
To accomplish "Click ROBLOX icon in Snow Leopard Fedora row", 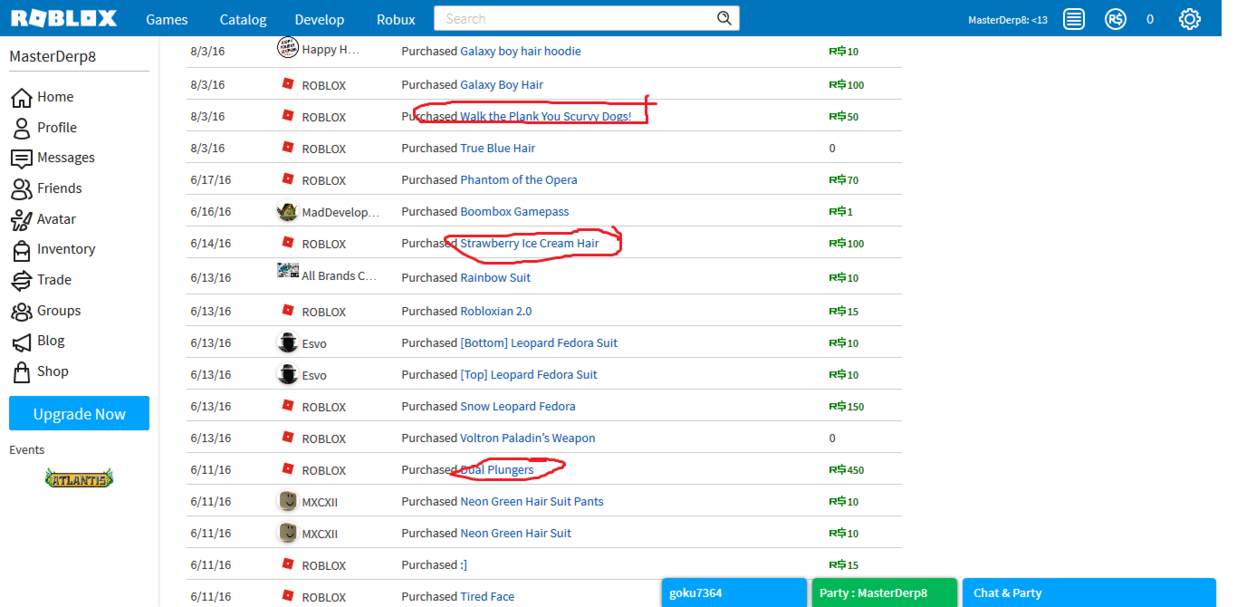I will click(x=288, y=405).
